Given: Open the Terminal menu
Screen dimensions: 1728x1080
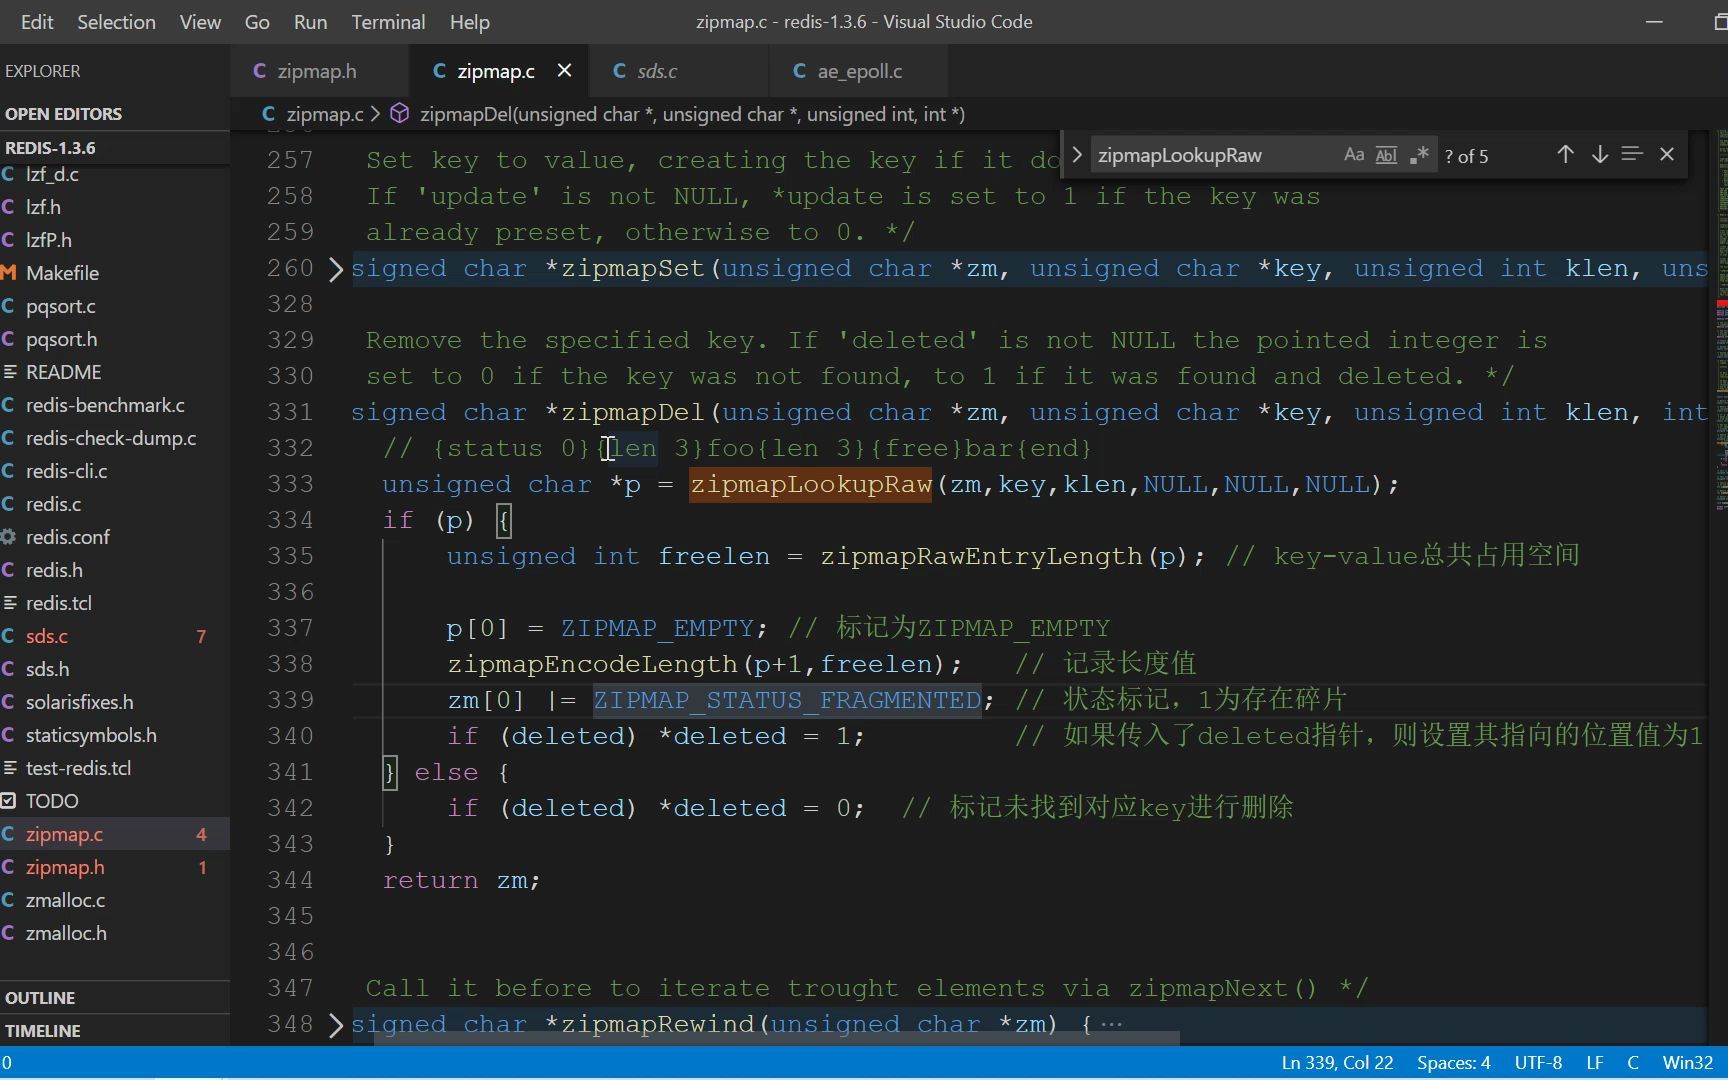Looking at the screenshot, I should [x=387, y=21].
